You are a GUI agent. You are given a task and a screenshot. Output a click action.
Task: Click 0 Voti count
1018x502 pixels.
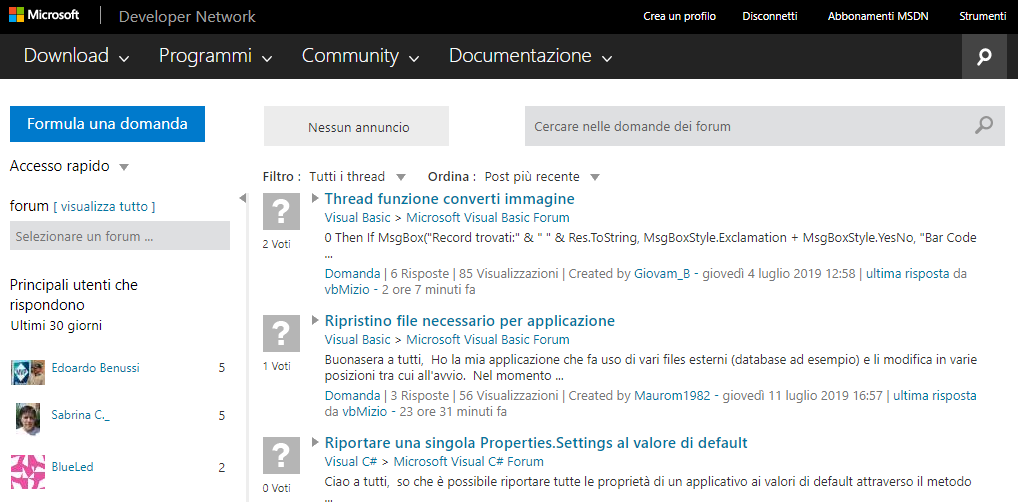pyautogui.click(x=277, y=488)
